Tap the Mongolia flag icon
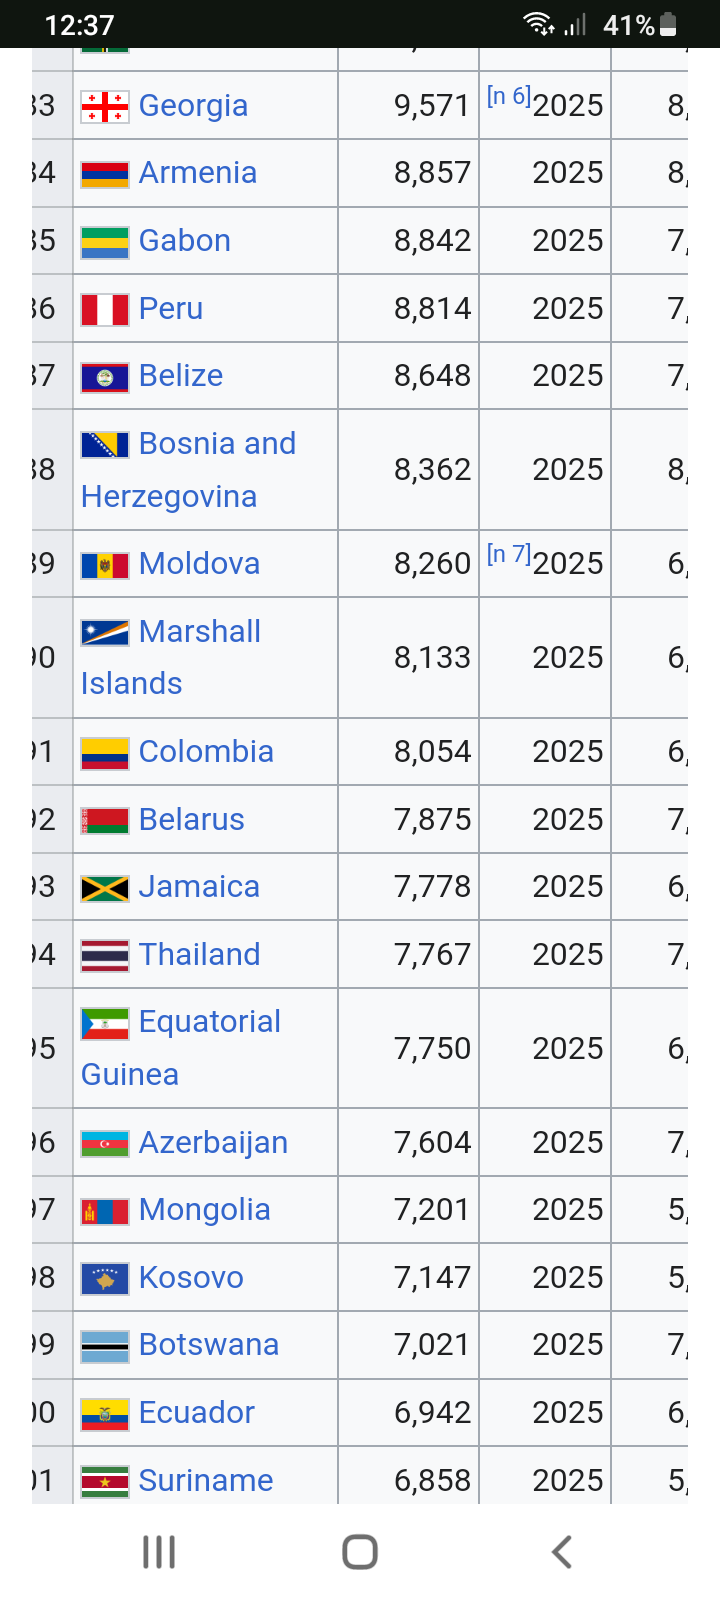Screen dimensions: 720x1600 coord(105,1211)
